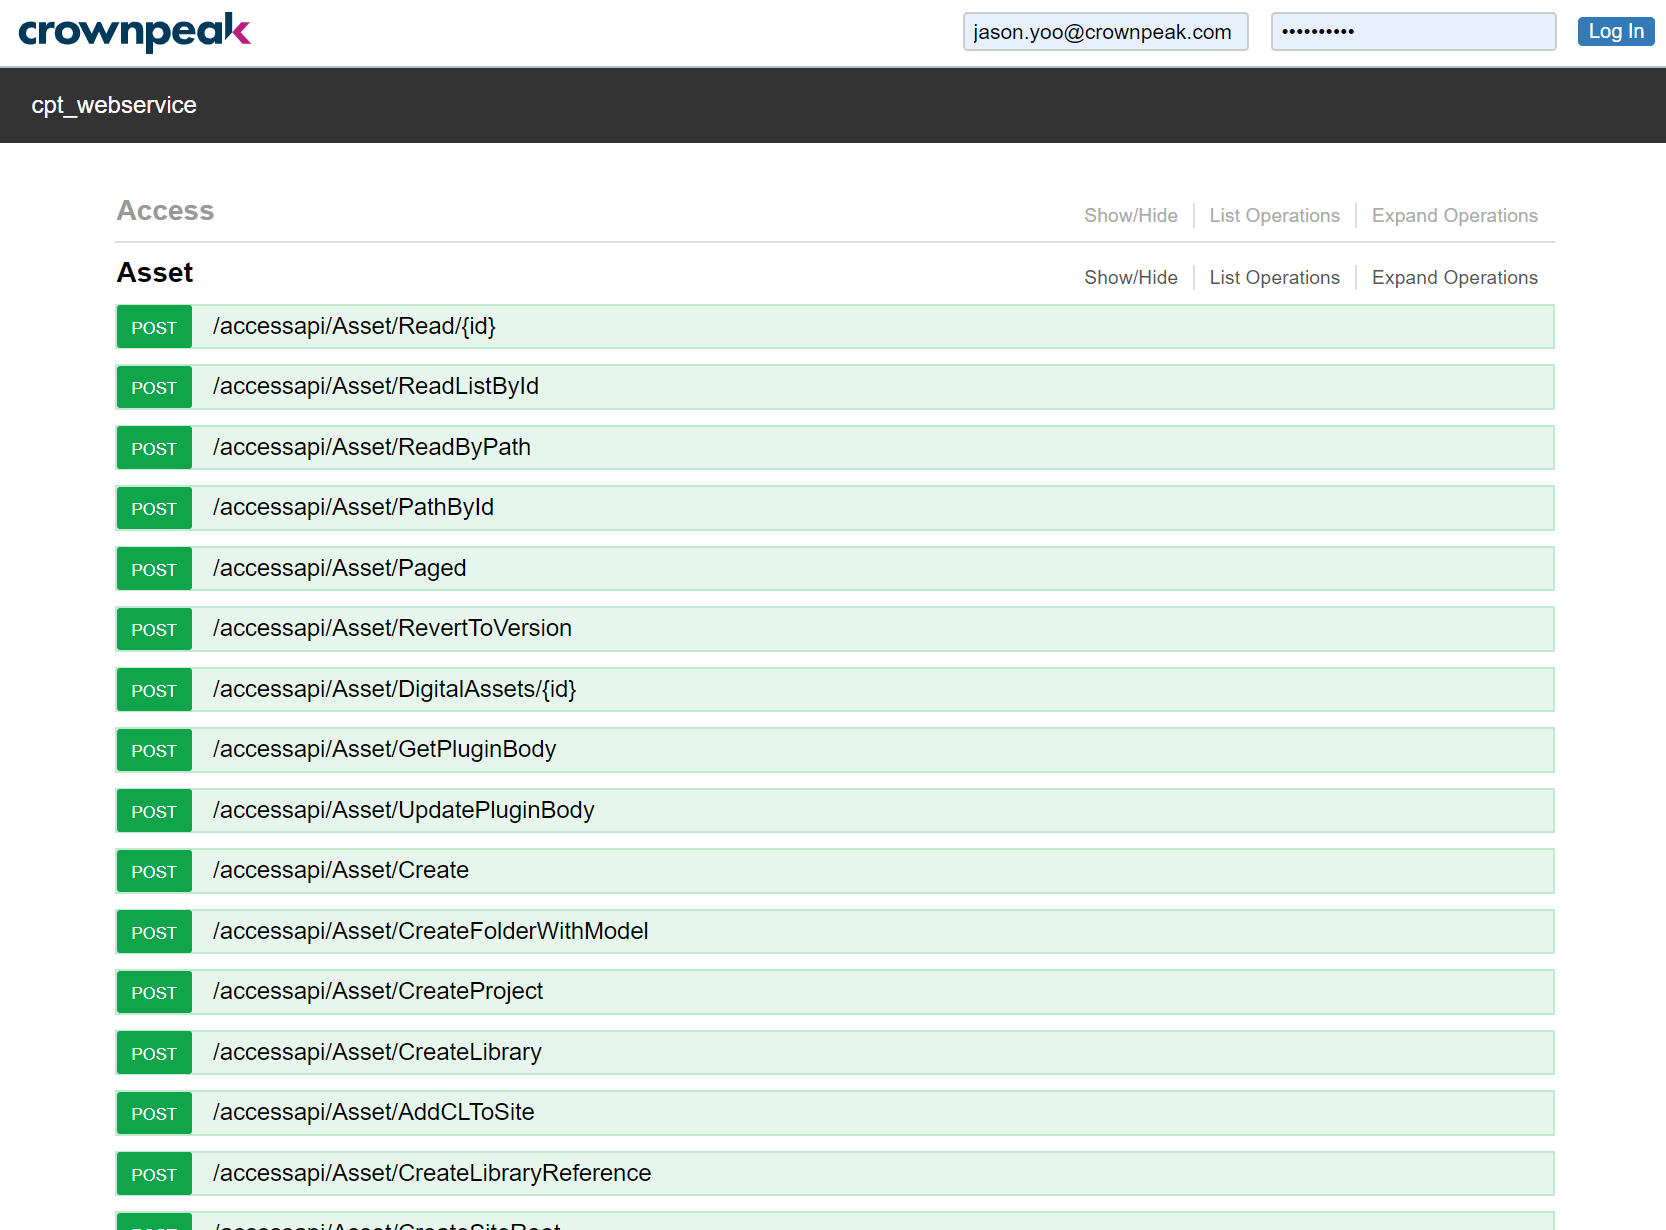Click List Operations for Asset

[1274, 278]
